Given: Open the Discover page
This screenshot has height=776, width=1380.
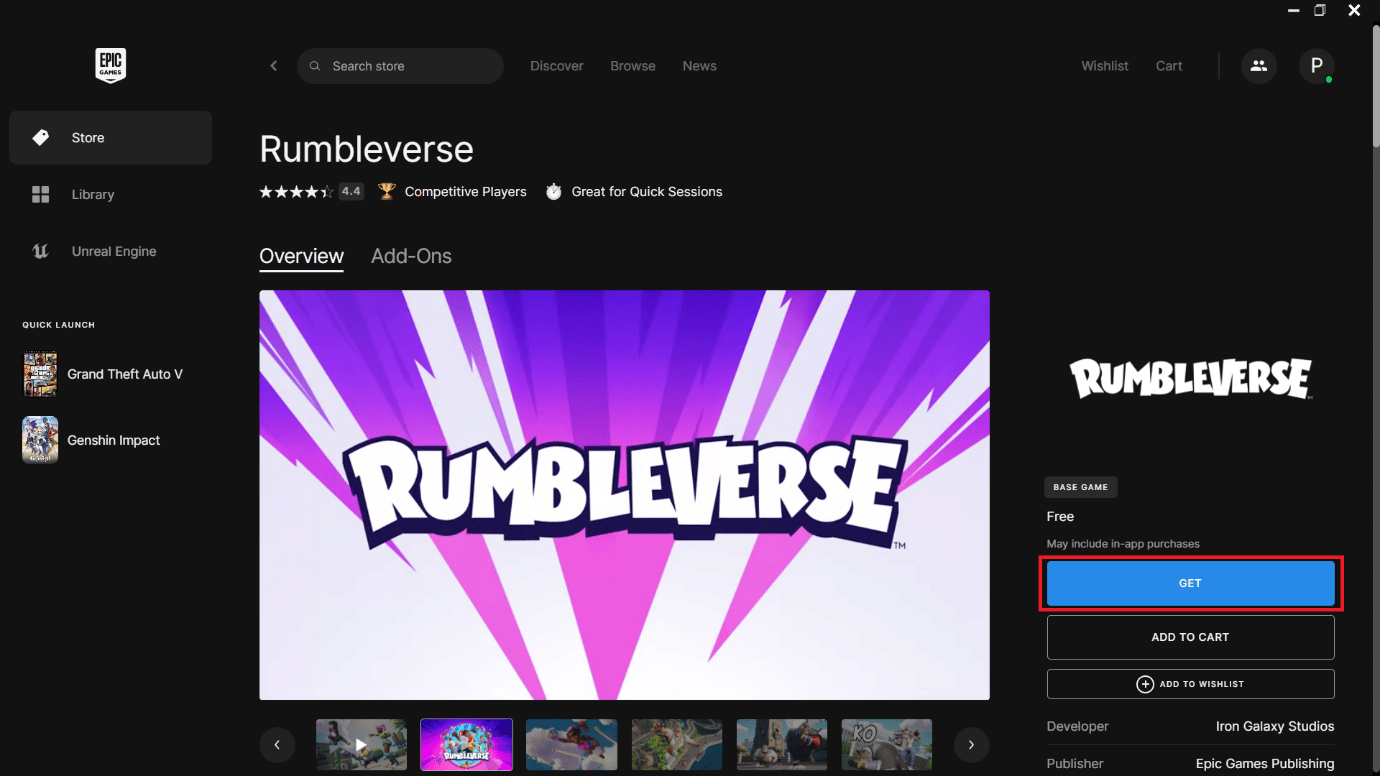Looking at the screenshot, I should pyautogui.click(x=557, y=66).
